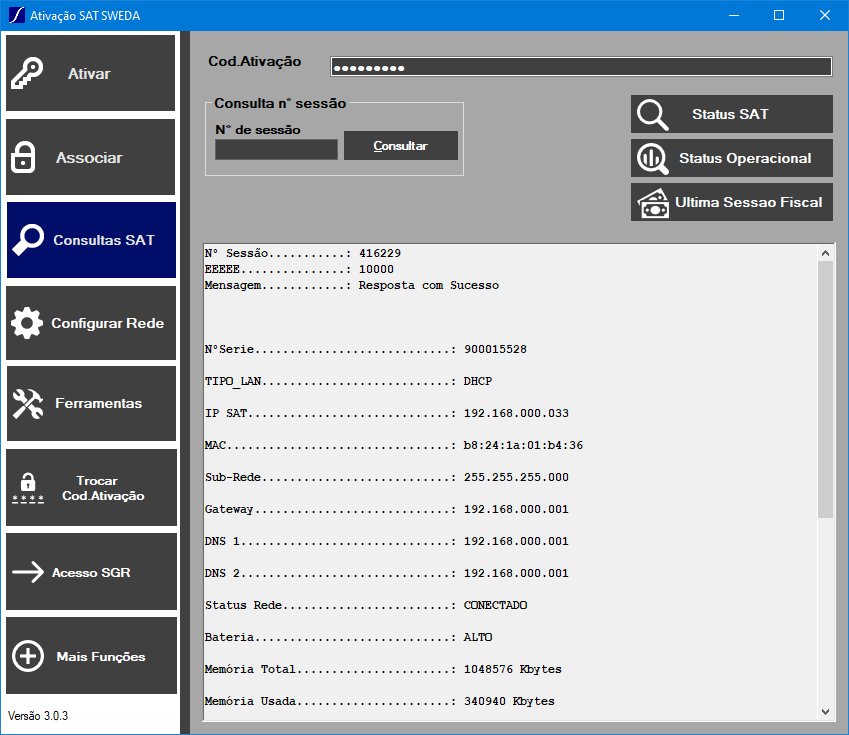The width and height of the screenshot is (849, 735).
Task: Click the window title 'Ativação SAT SWEDA'
Action: [85, 16]
